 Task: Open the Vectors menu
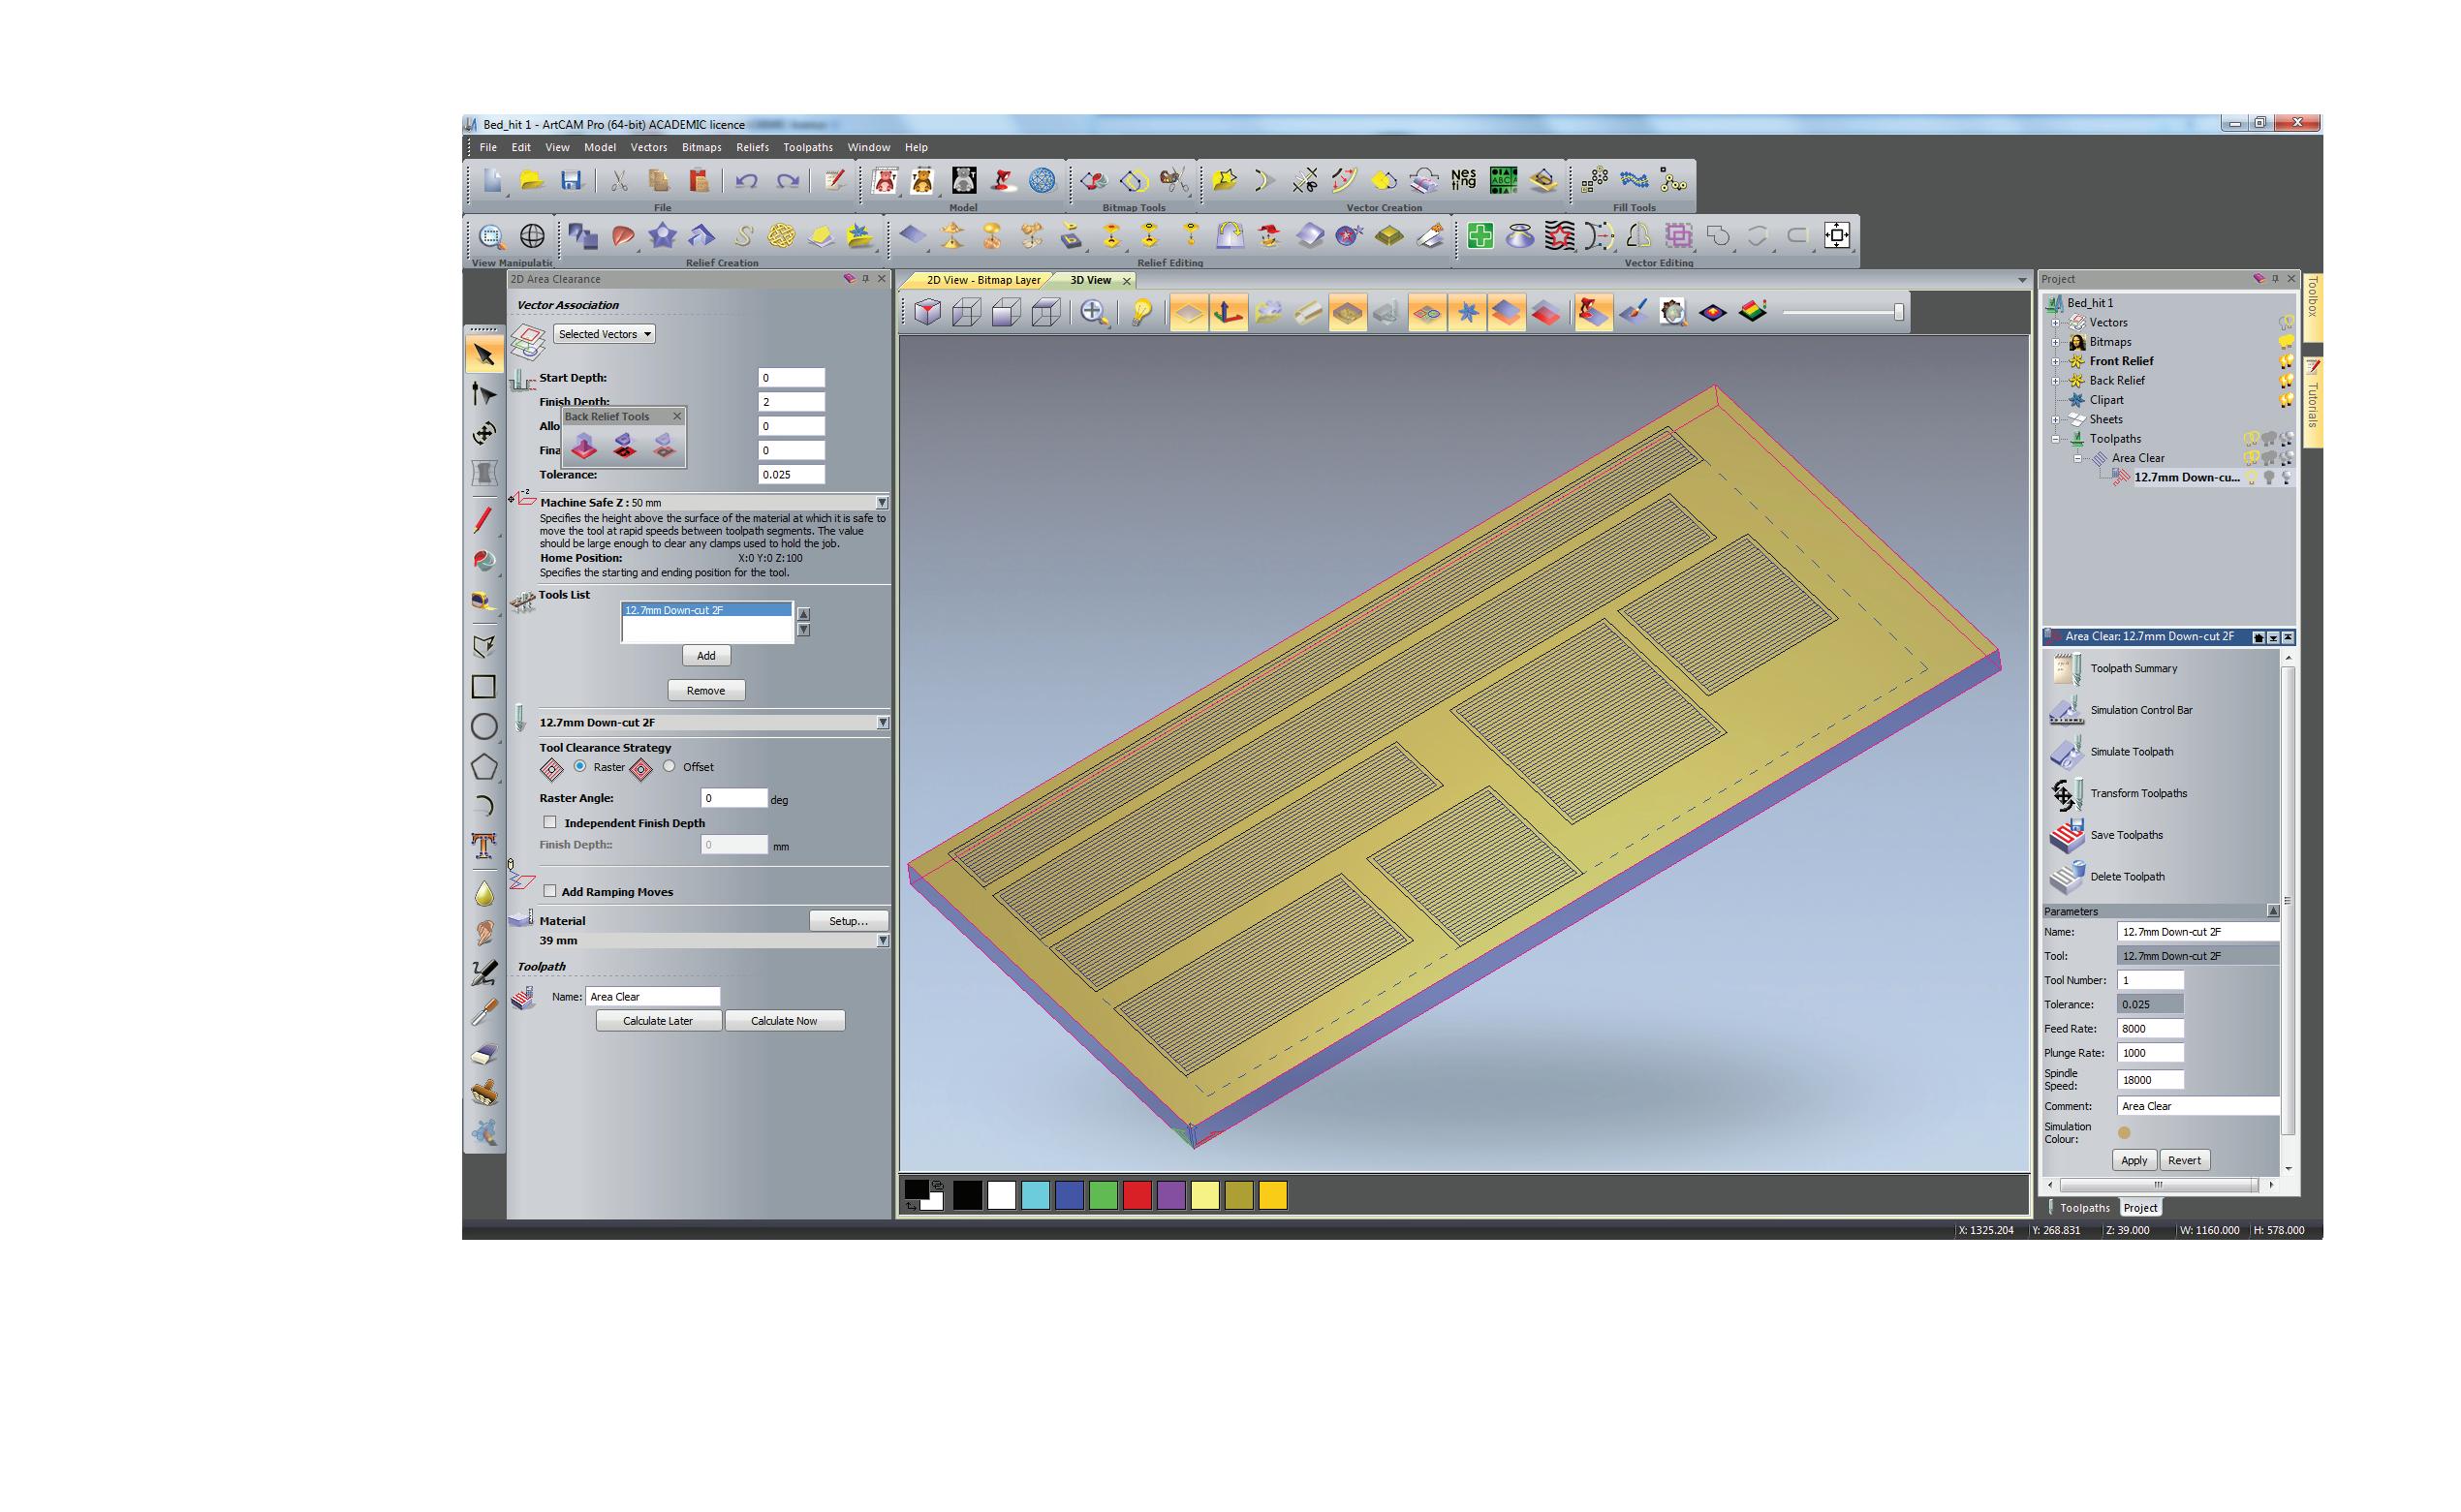pyautogui.click(x=649, y=147)
